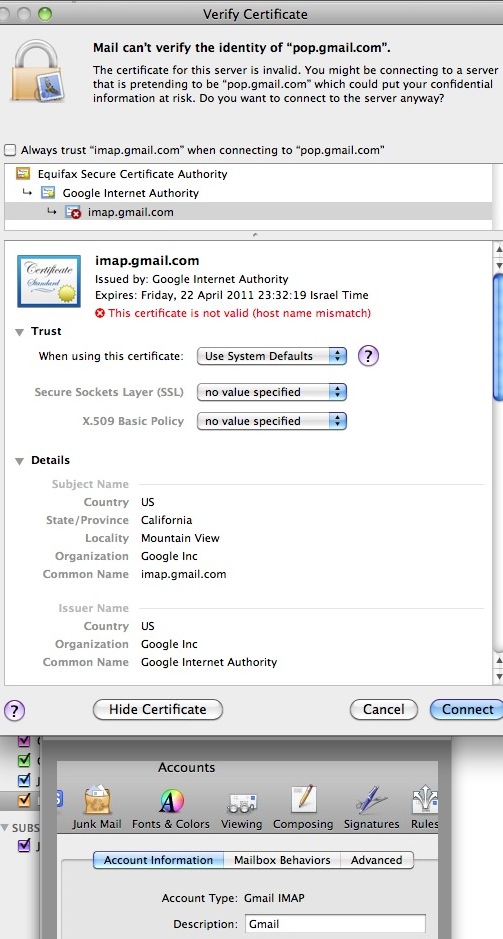Collapse the Trust section triangle
Screen dimensions: 503x939
pos(20,332)
